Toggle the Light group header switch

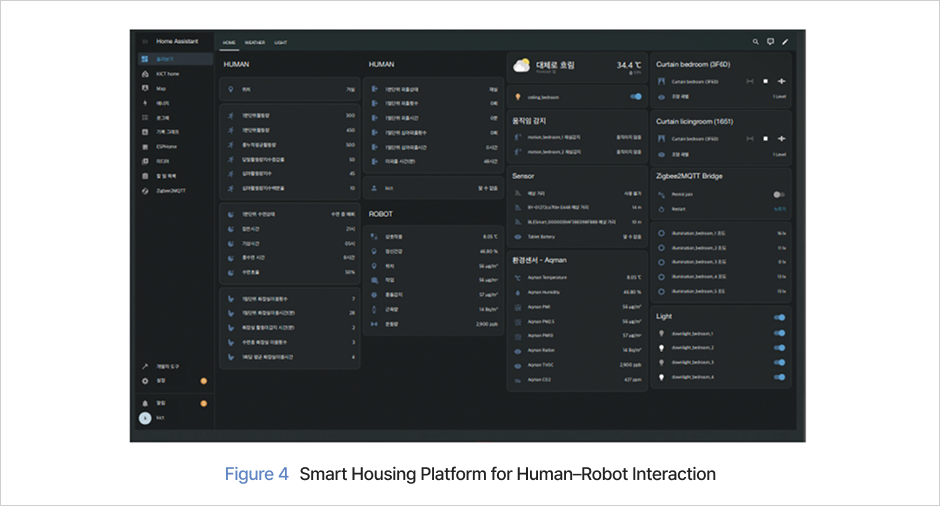pyautogui.click(x=779, y=317)
